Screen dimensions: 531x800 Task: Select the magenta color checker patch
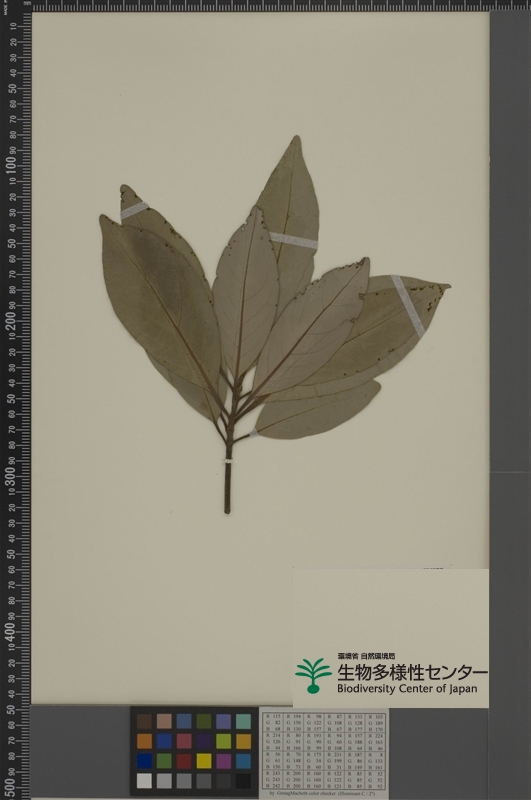tap(224, 761)
